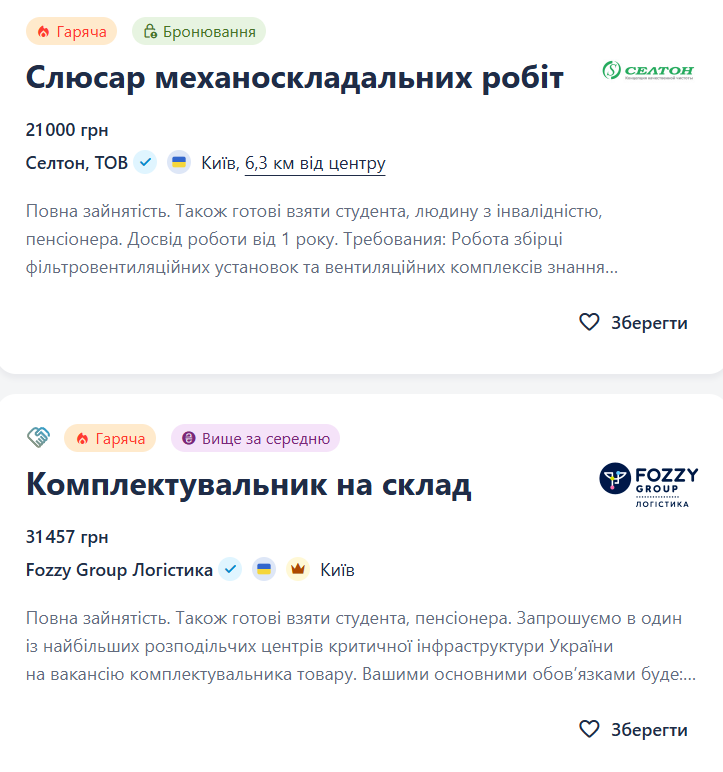Click the Селтон company logo
The height and width of the screenshot is (772, 723).
pos(648,71)
